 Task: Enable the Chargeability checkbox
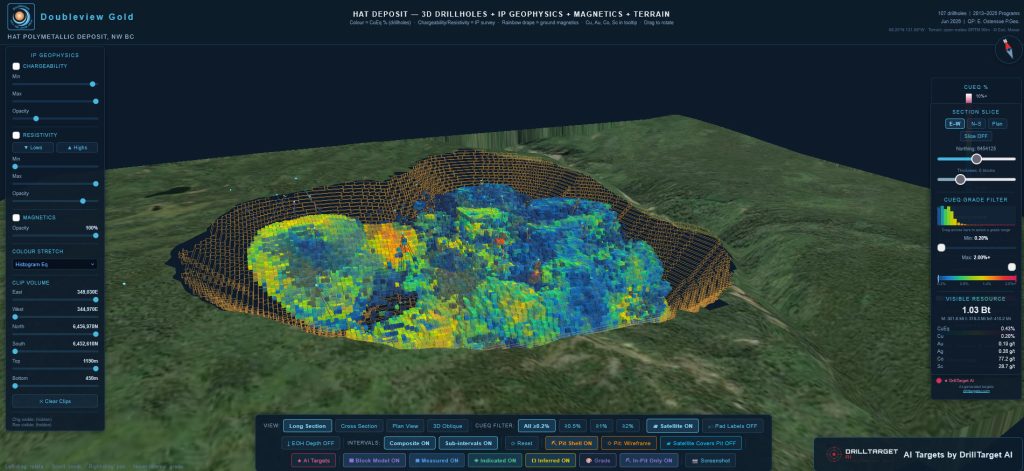(x=16, y=66)
